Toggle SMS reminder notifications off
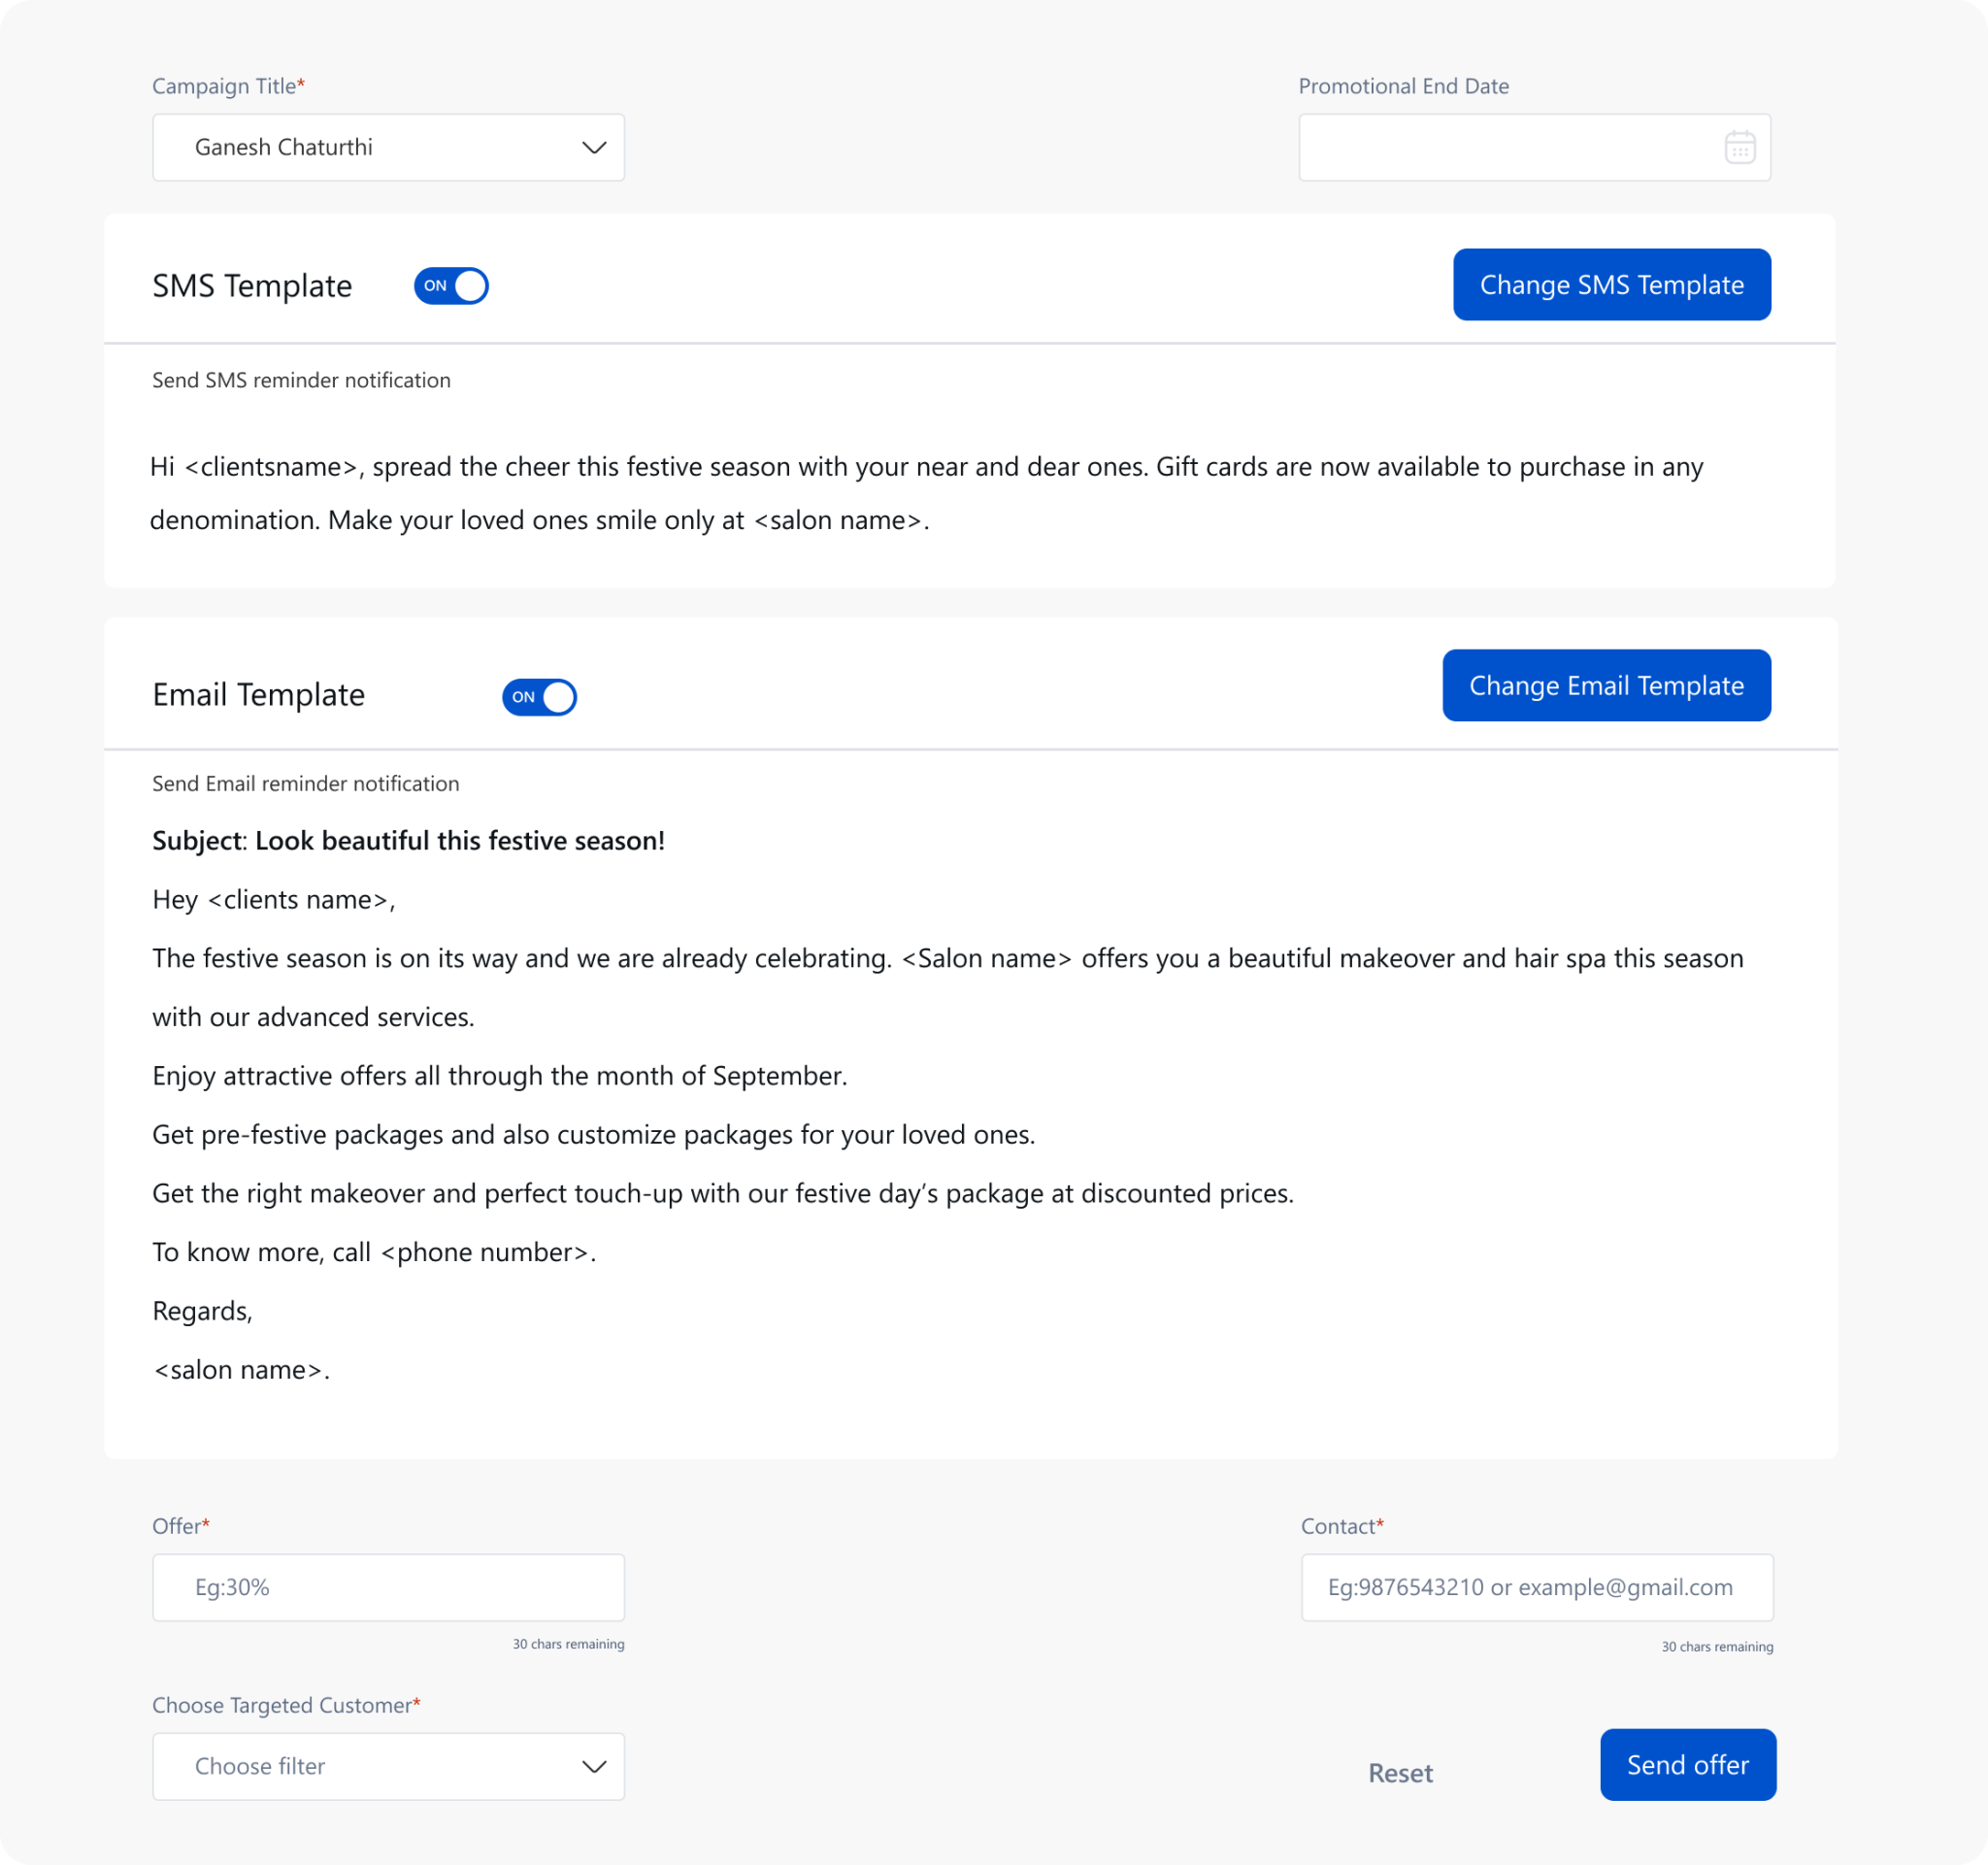The height and width of the screenshot is (1865, 1988). tap(451, 285)
